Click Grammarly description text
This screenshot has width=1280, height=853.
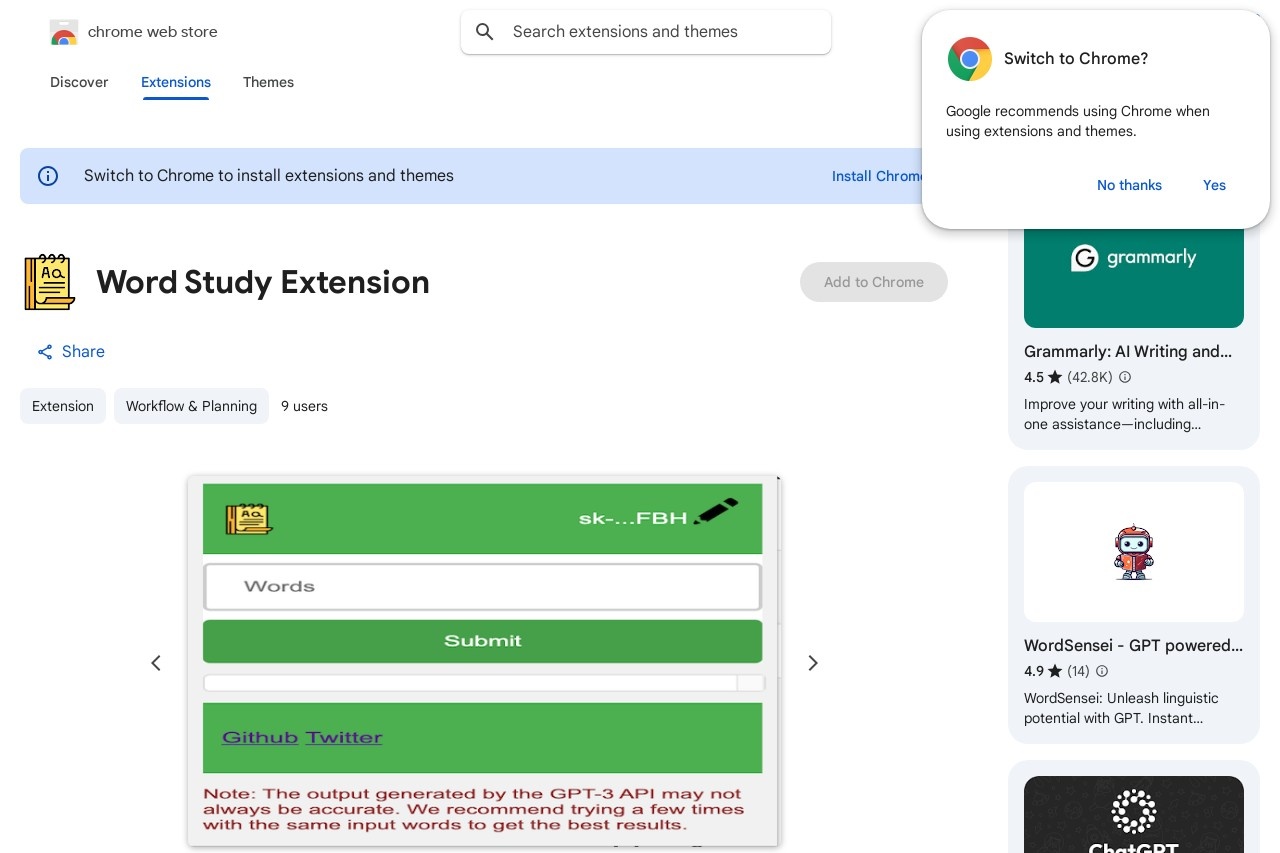pyautogui.click(x=1124, y=415)
